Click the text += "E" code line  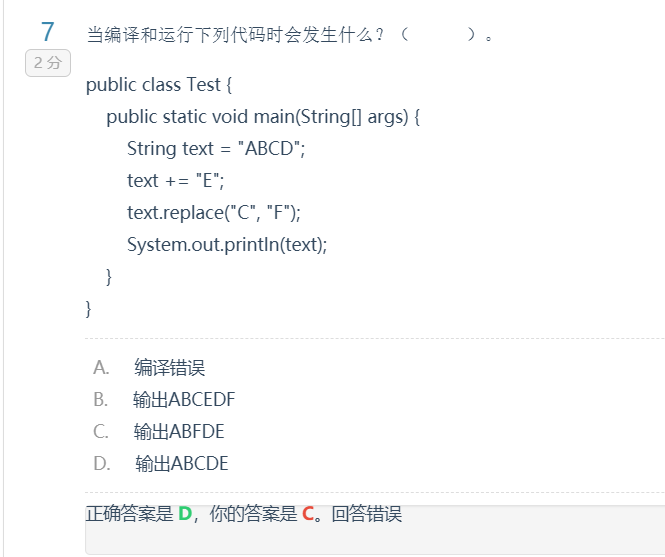[176, 180]
